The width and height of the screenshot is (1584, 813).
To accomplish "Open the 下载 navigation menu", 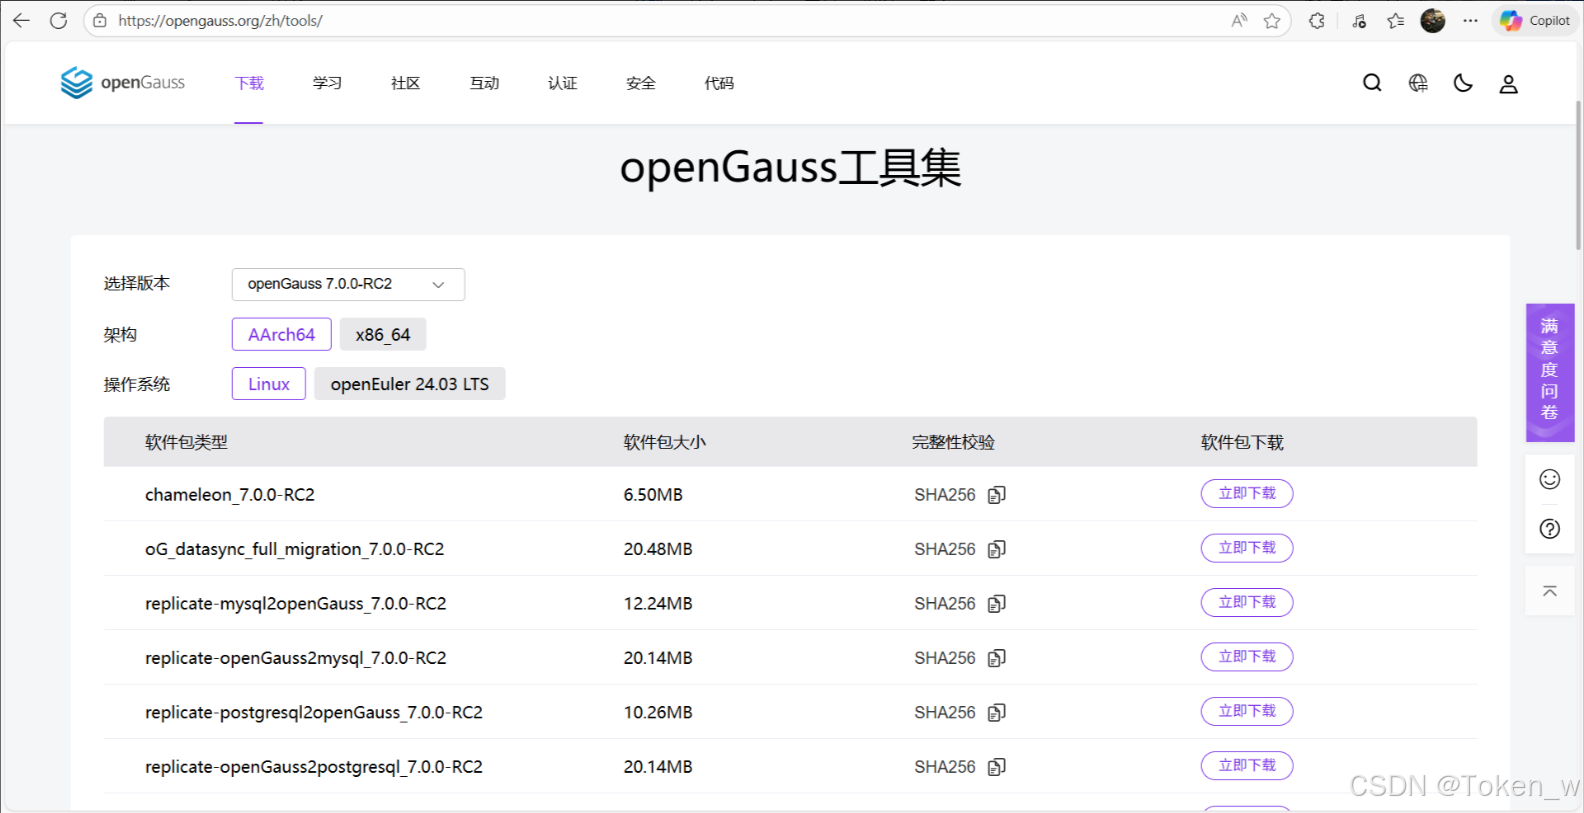I will pos(249,83).
